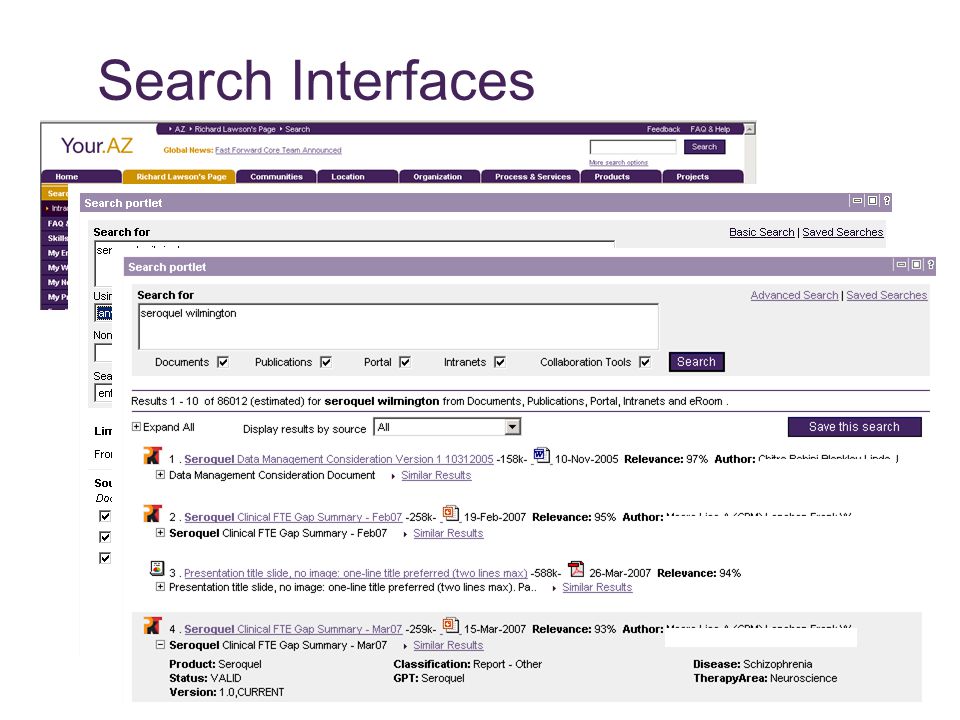Toggle the Intranets checkbox
960x720 pixels.
[x=500, y=362]
